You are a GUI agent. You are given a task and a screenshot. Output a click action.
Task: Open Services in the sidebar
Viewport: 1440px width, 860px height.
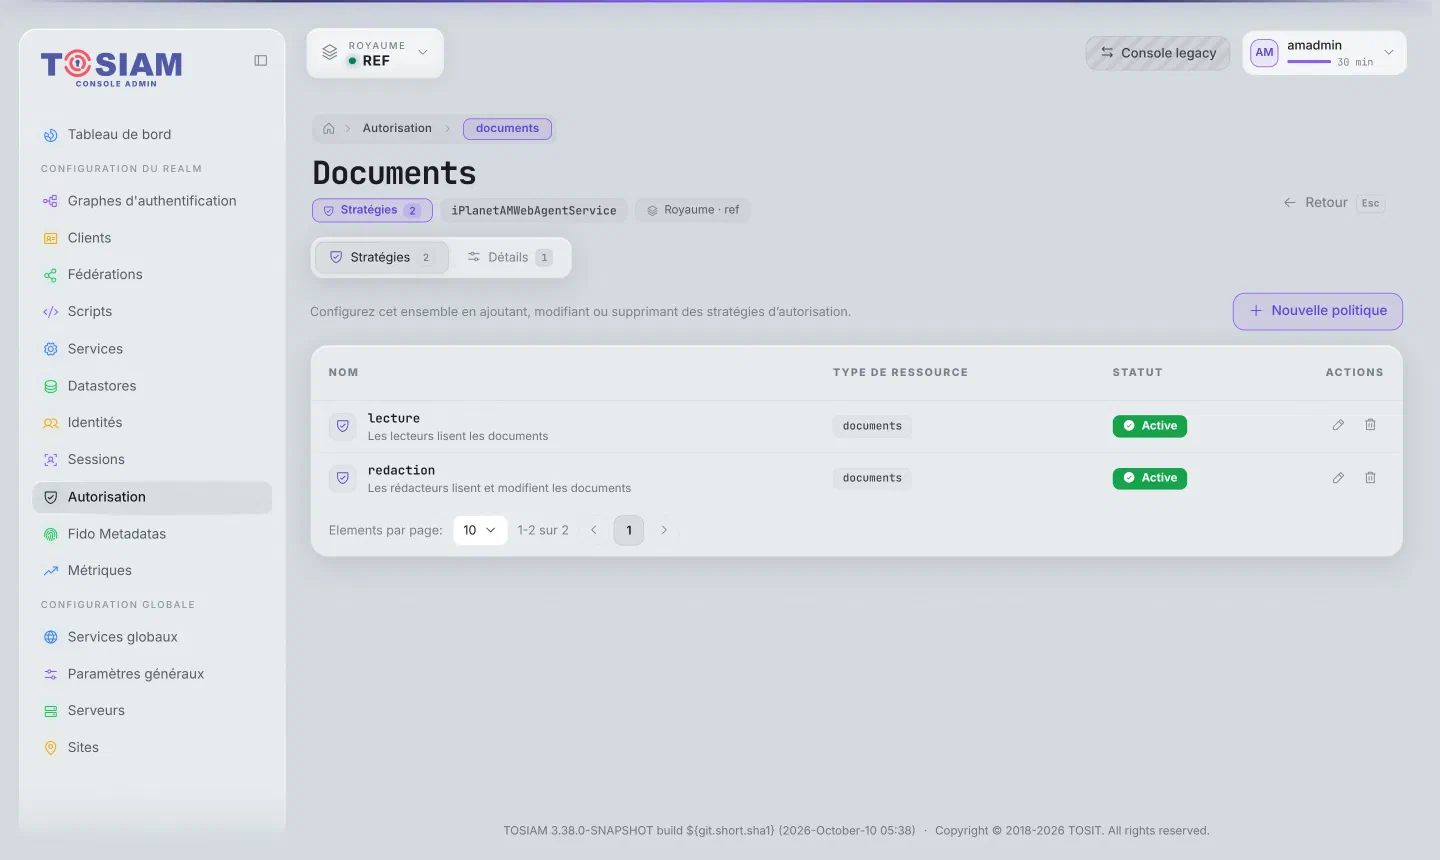(x=152, y=349)
